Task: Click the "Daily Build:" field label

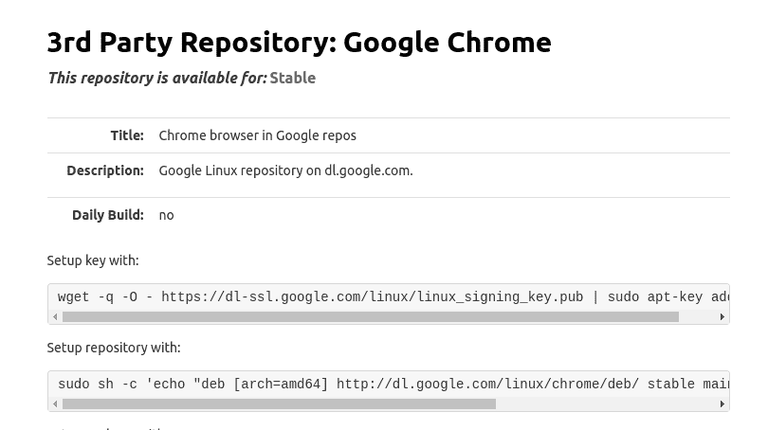Action: pyautogui.click(x=108, y=215)
